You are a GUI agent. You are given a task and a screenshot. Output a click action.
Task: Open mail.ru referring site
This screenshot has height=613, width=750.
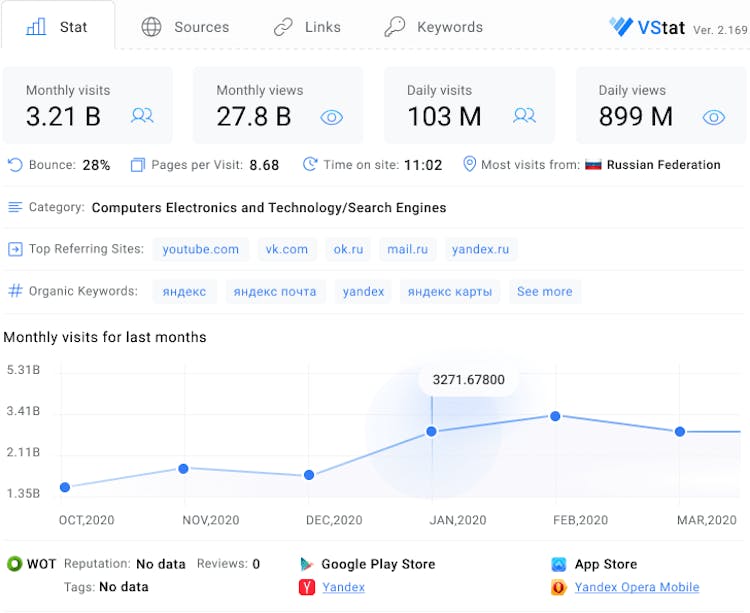click(408, 249)
